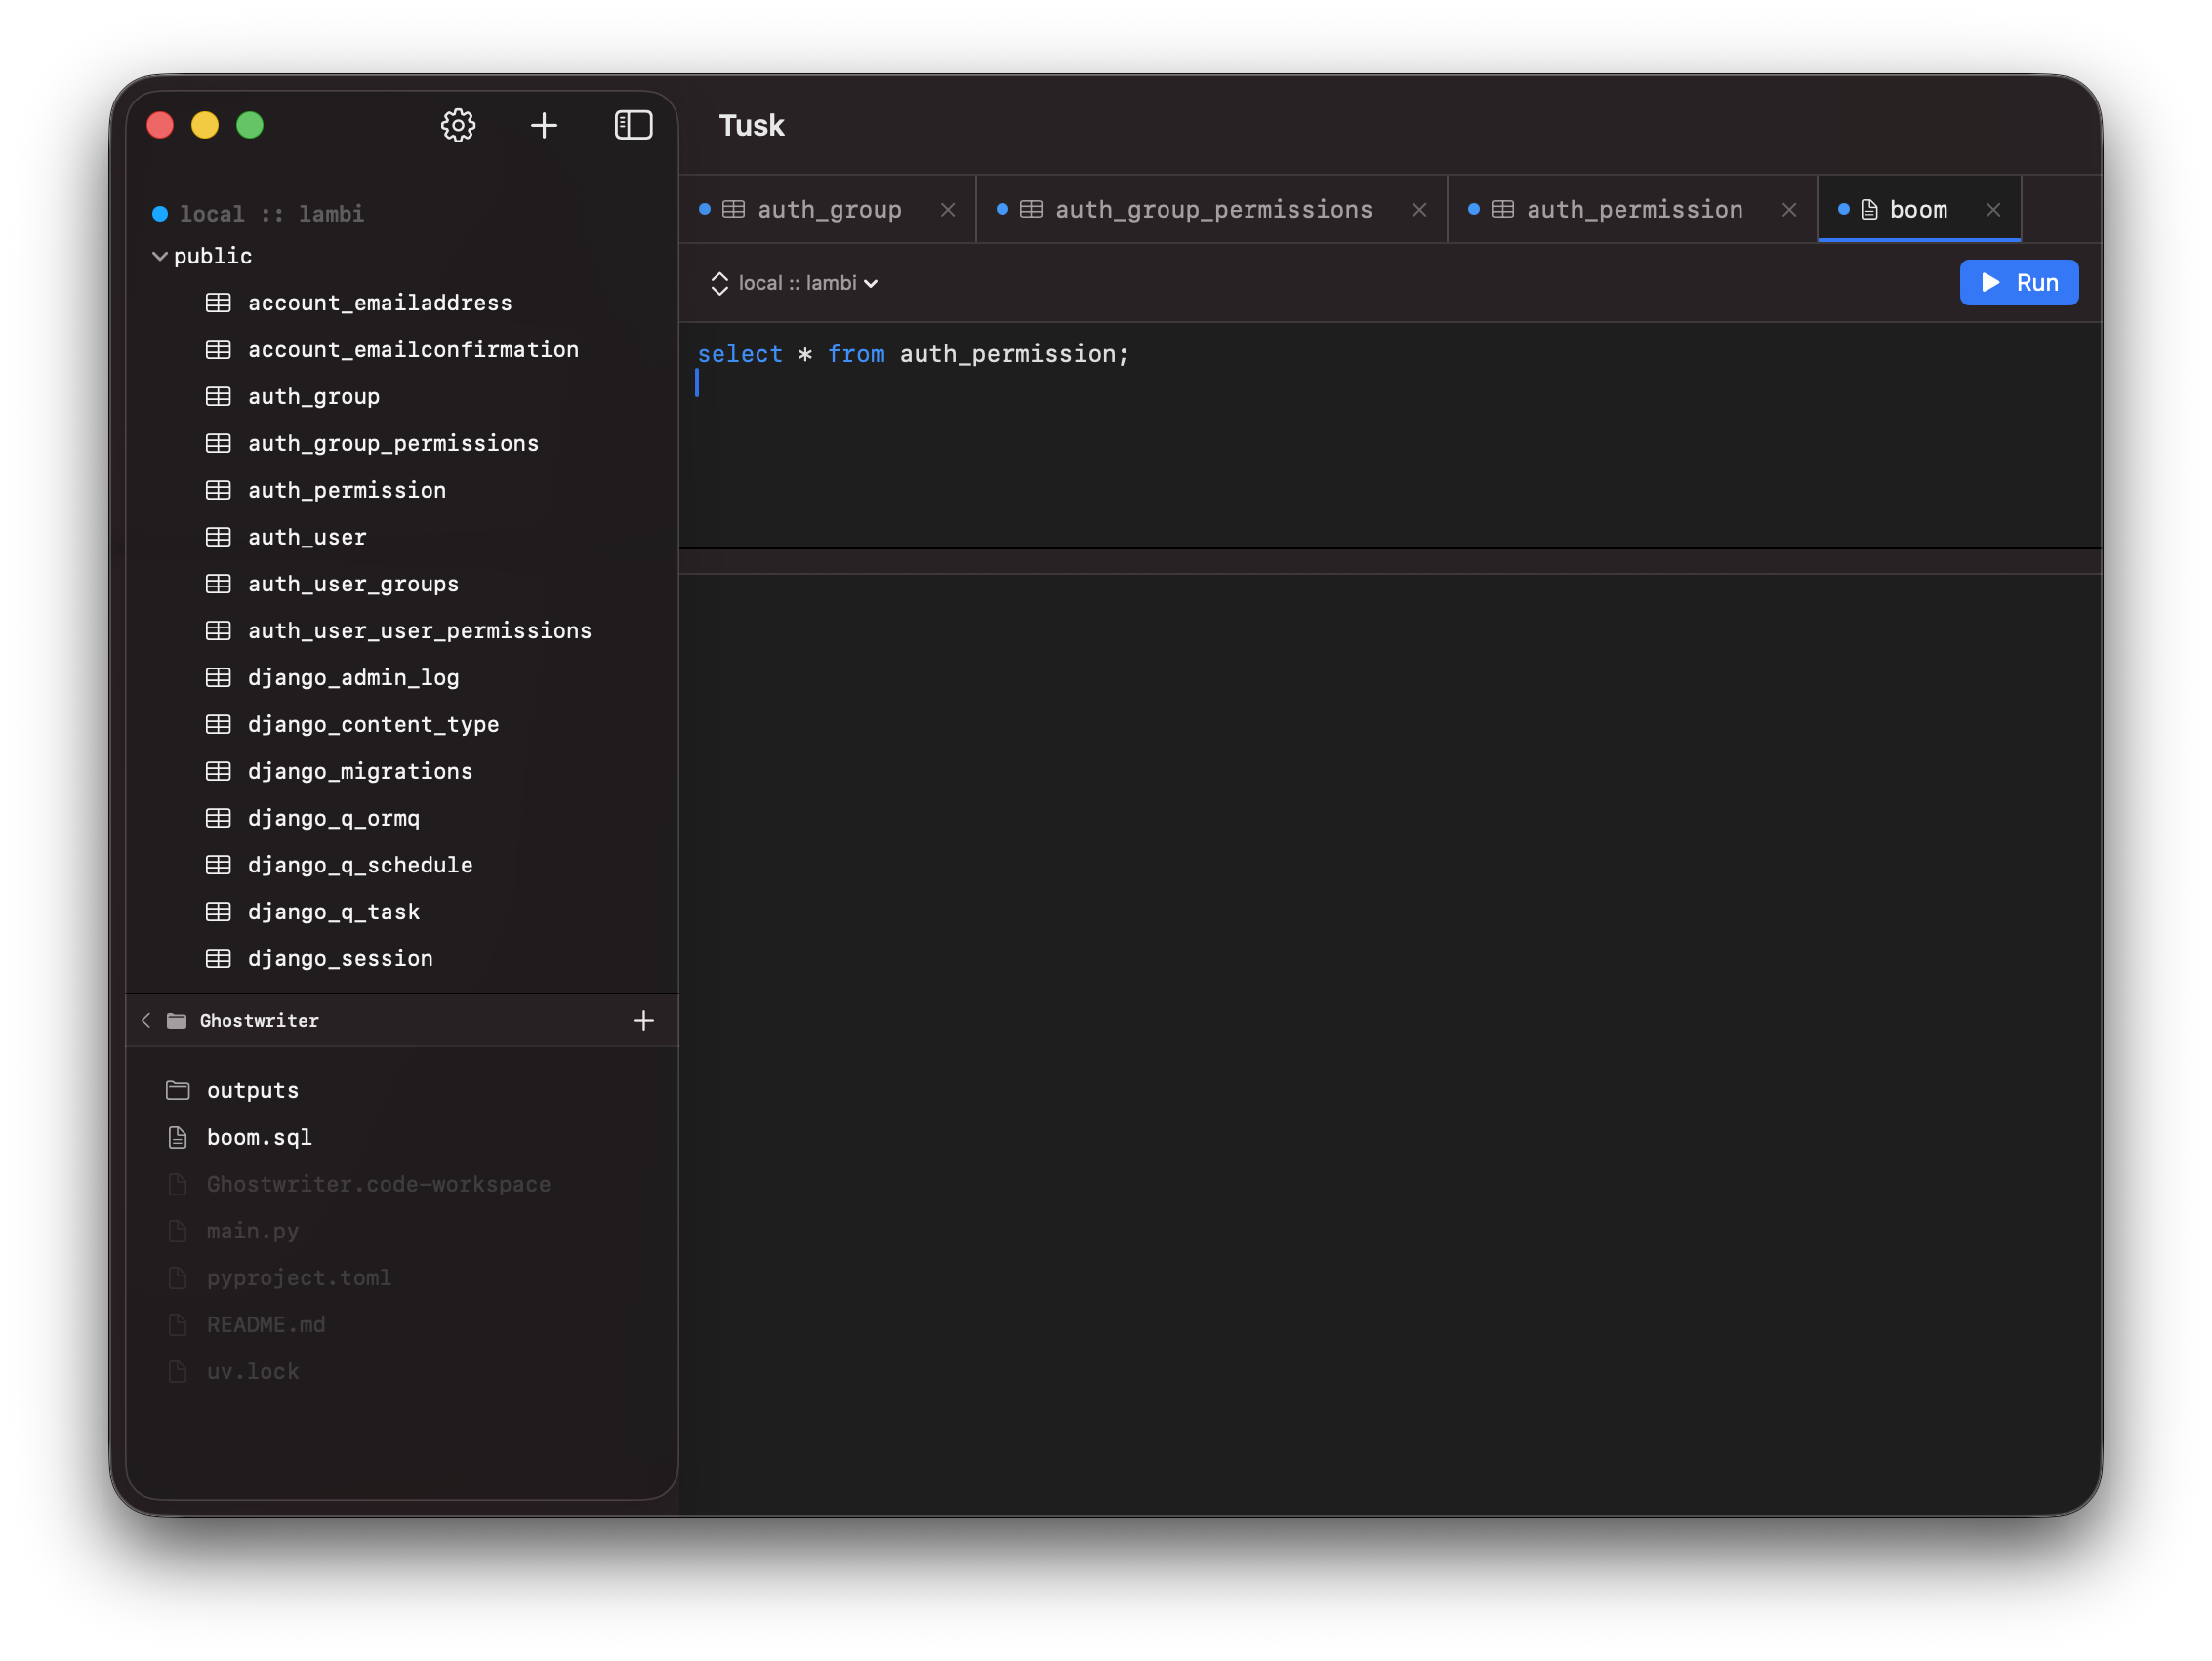Click the plus icon to open new tab
The image size is (2212, 1661).
[544, 125]
